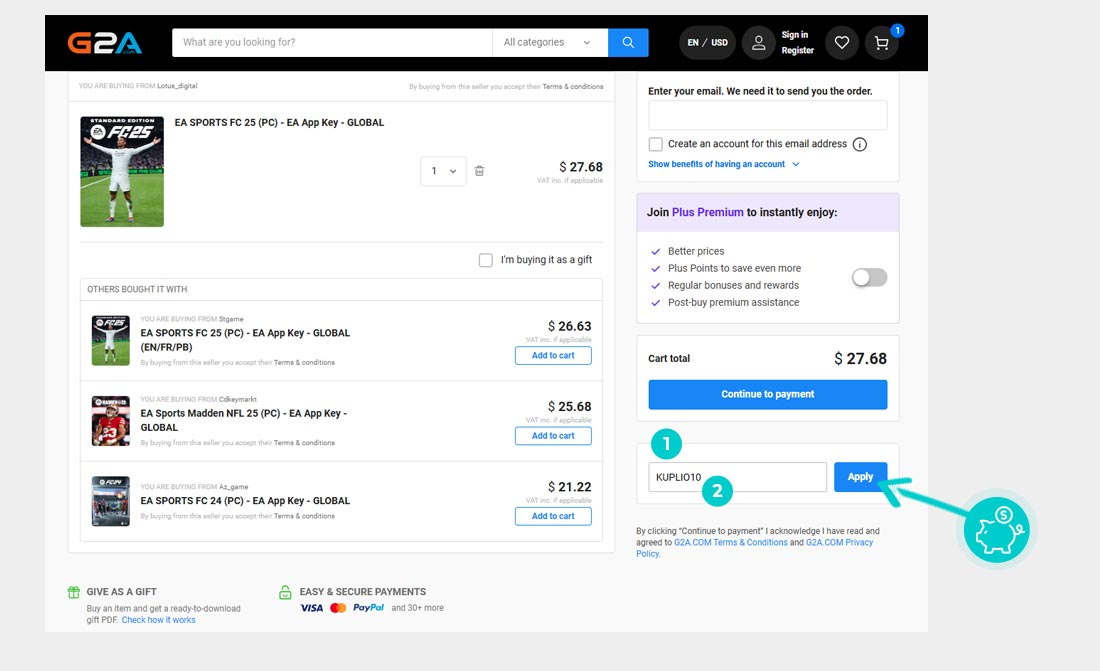Open the user account icon
Image resolution: width=1100 pixels, height=671 pixels.
click(758, 43)
